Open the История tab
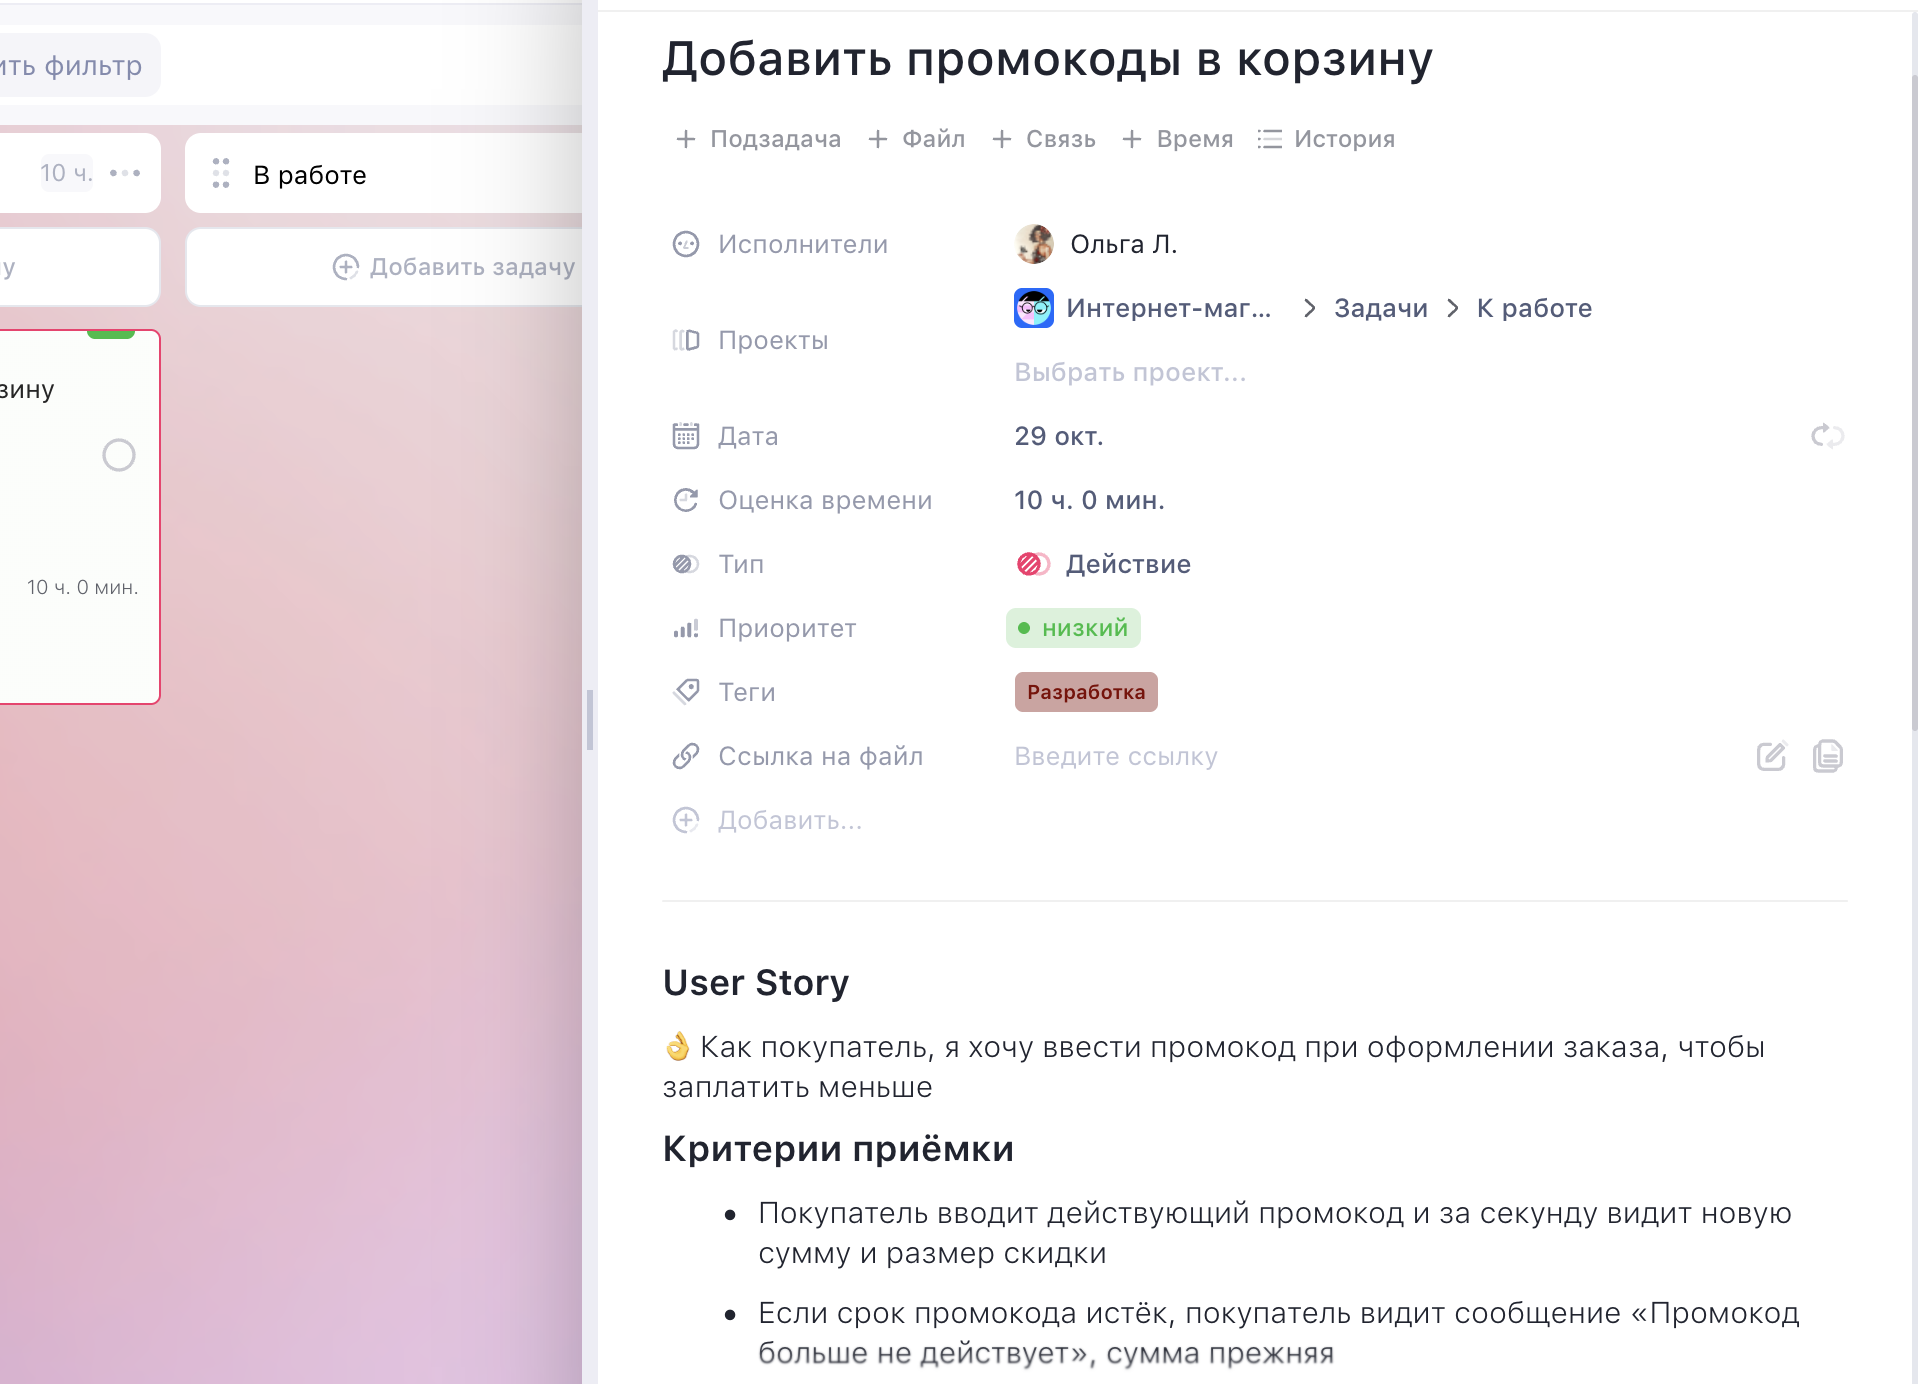1918x1384 pixels. coord(1326,139)
